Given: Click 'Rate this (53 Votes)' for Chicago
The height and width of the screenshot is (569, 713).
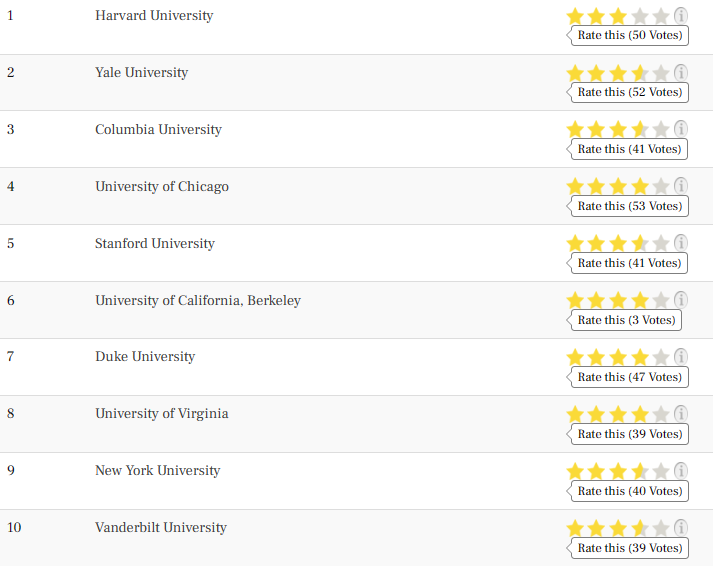Looking at the screenshot, I should [x=629, y=206].
